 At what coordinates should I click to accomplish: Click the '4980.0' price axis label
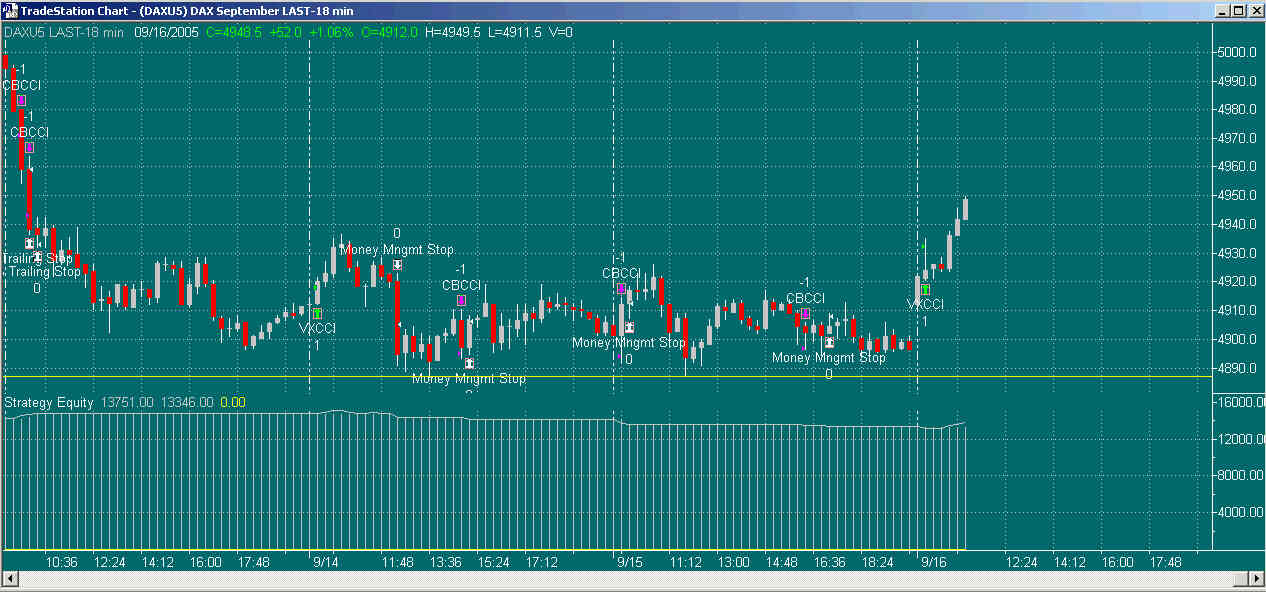(1235, 109)
